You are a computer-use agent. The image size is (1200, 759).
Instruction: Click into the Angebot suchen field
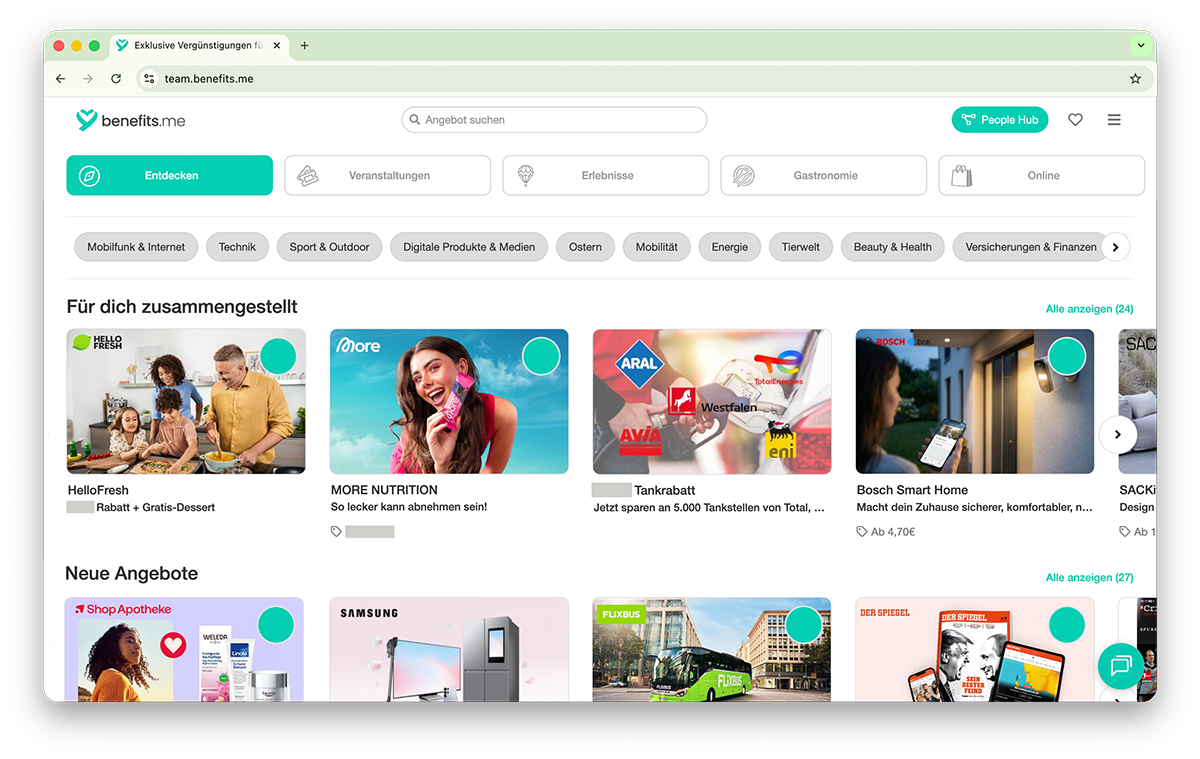554,120
